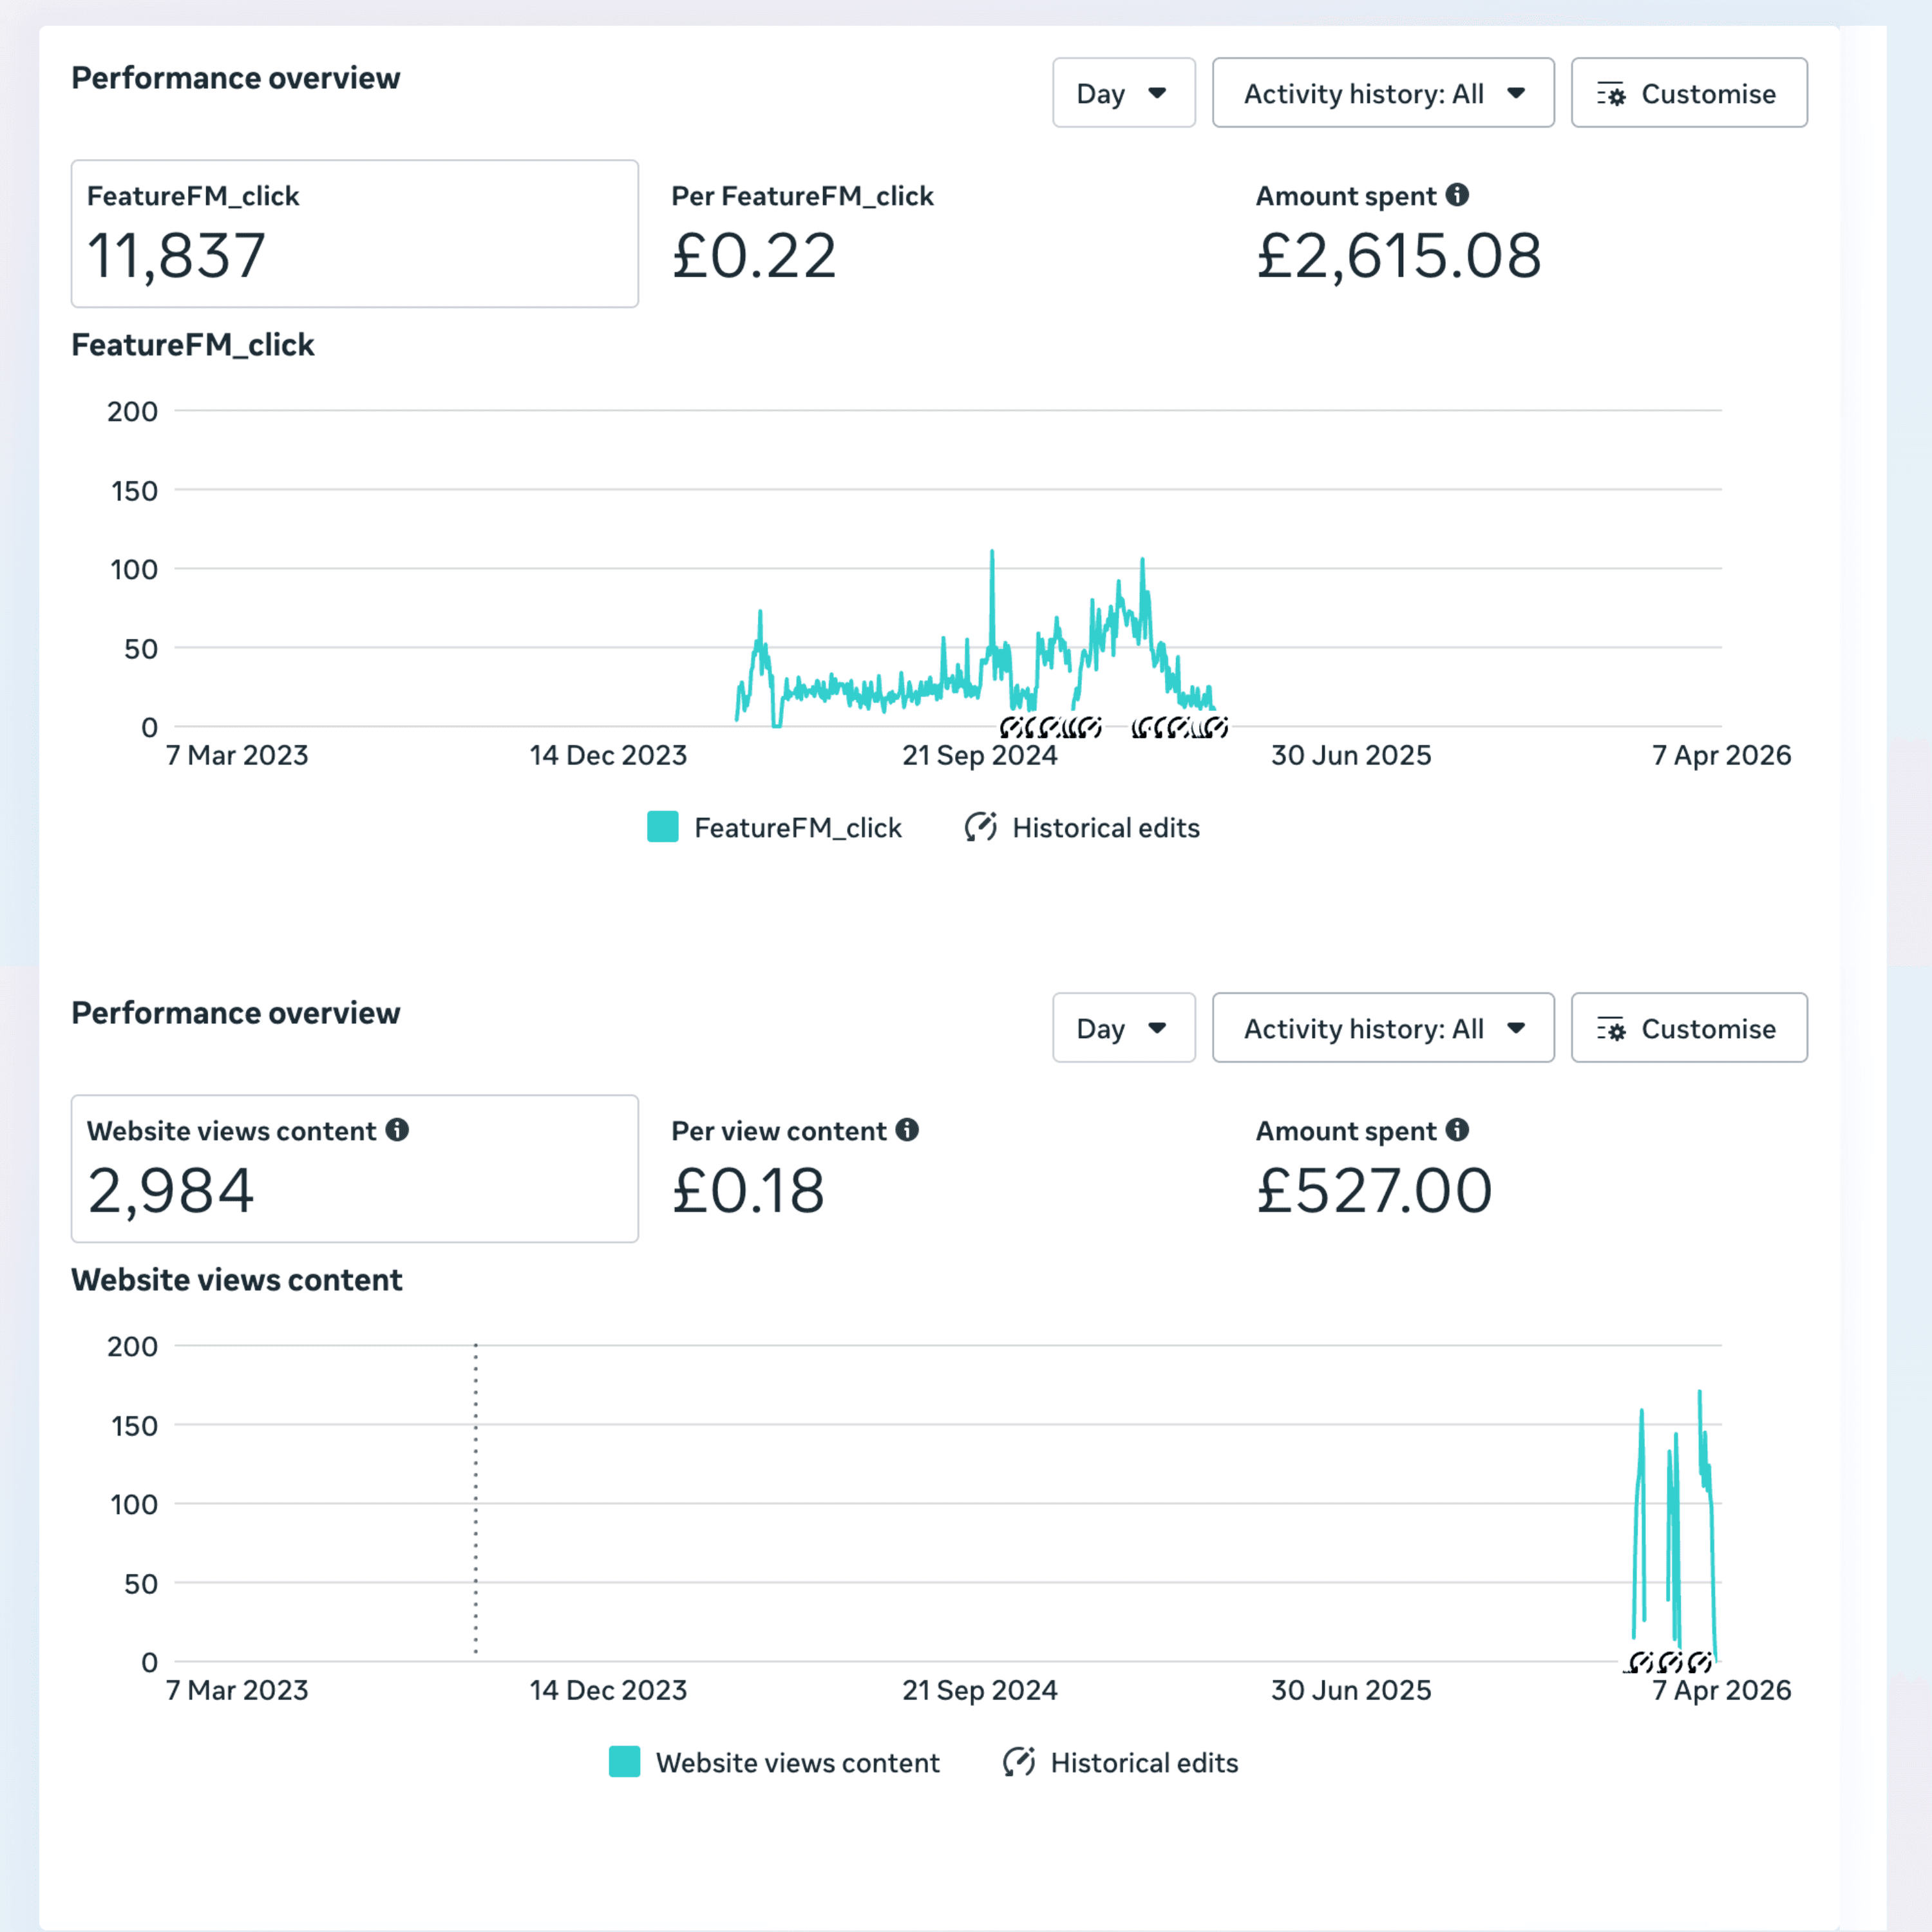
Task: Click Historical edits legend icon in top chart
Action: pyautogui.click(x=980, y=827)
